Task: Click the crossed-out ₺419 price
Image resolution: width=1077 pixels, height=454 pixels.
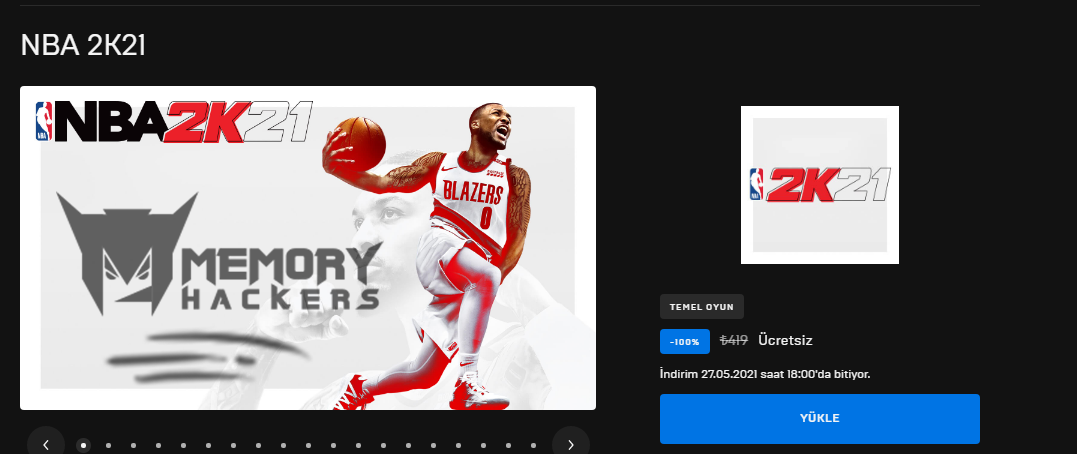Action: [x=734, y=340]
